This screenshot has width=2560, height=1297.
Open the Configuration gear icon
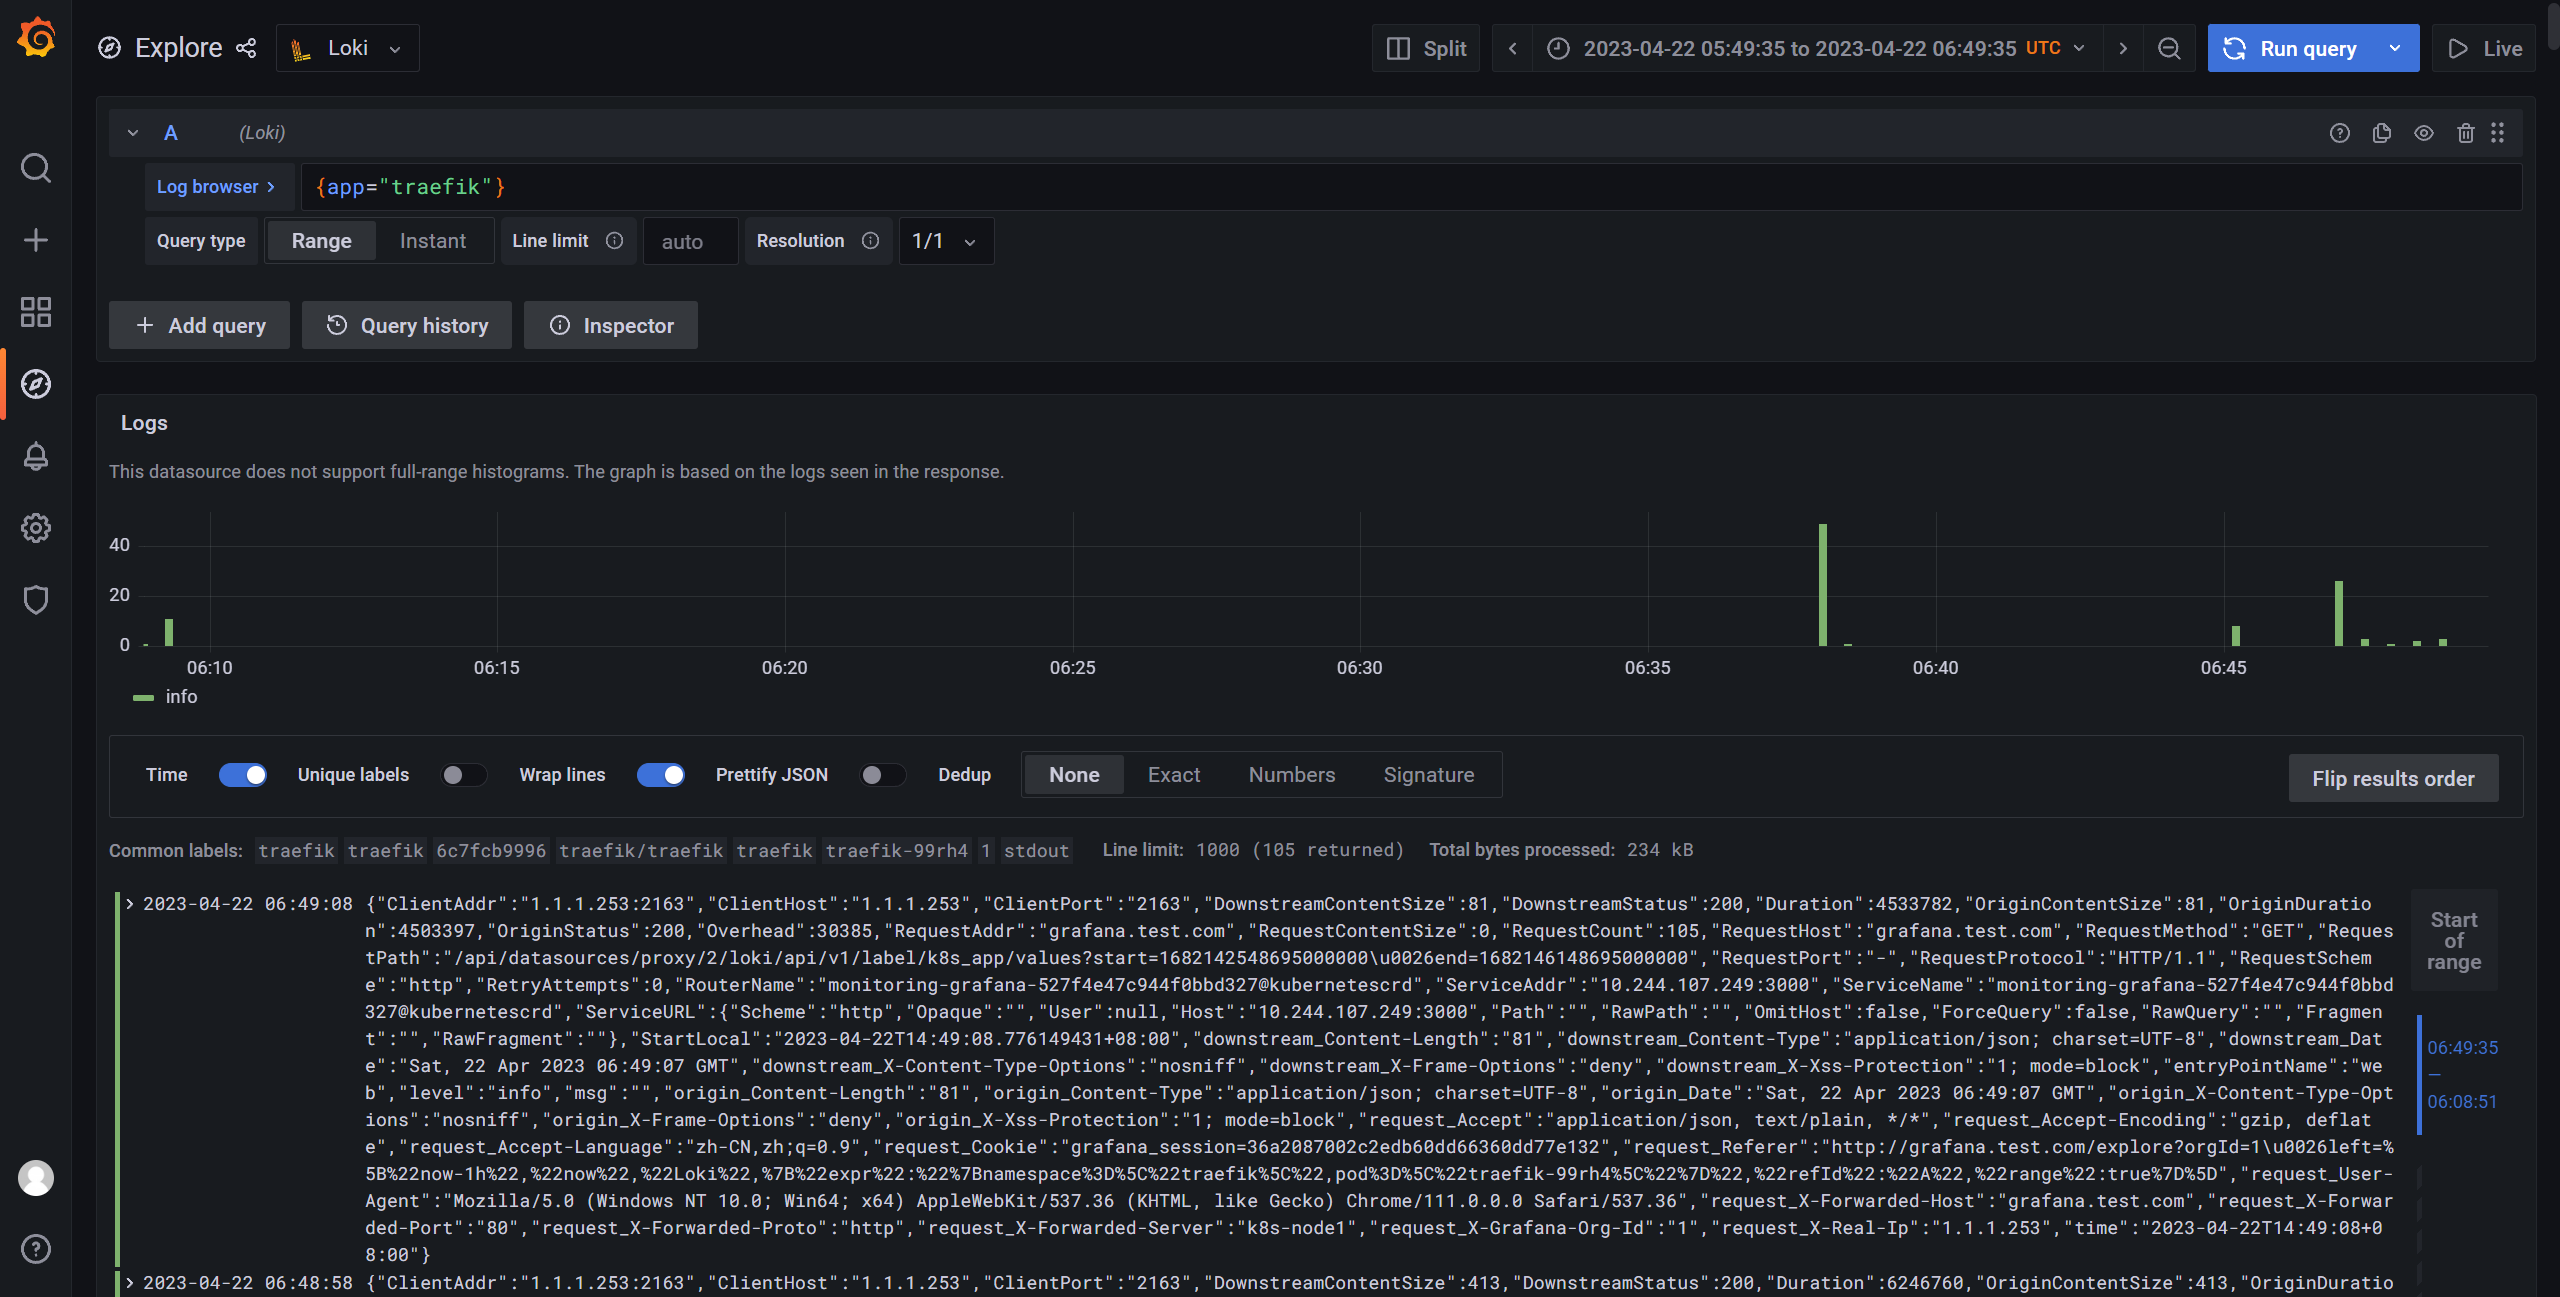36,528
